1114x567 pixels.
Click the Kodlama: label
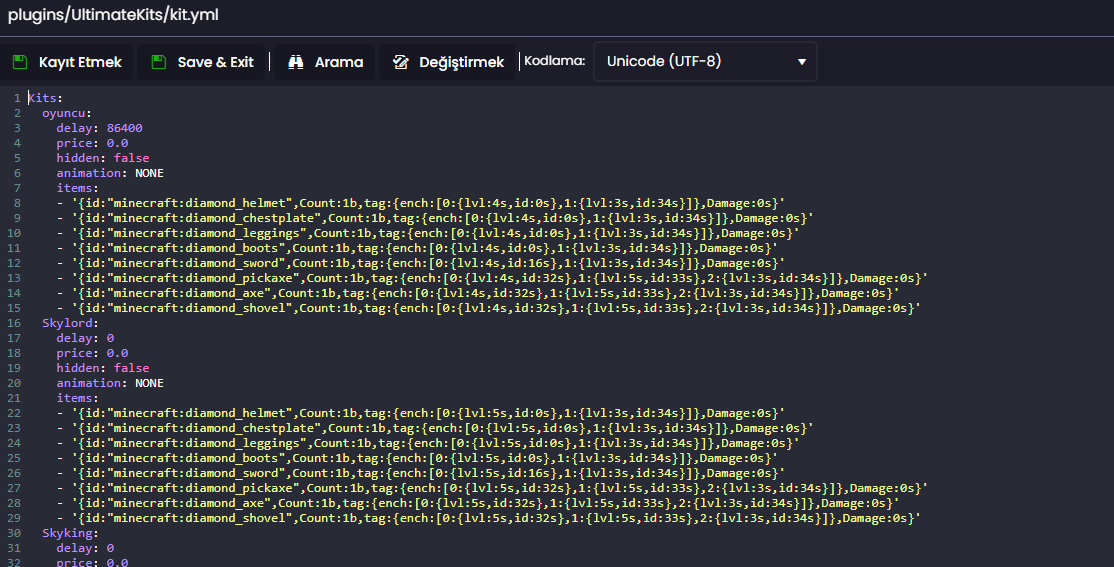(555, 61)
